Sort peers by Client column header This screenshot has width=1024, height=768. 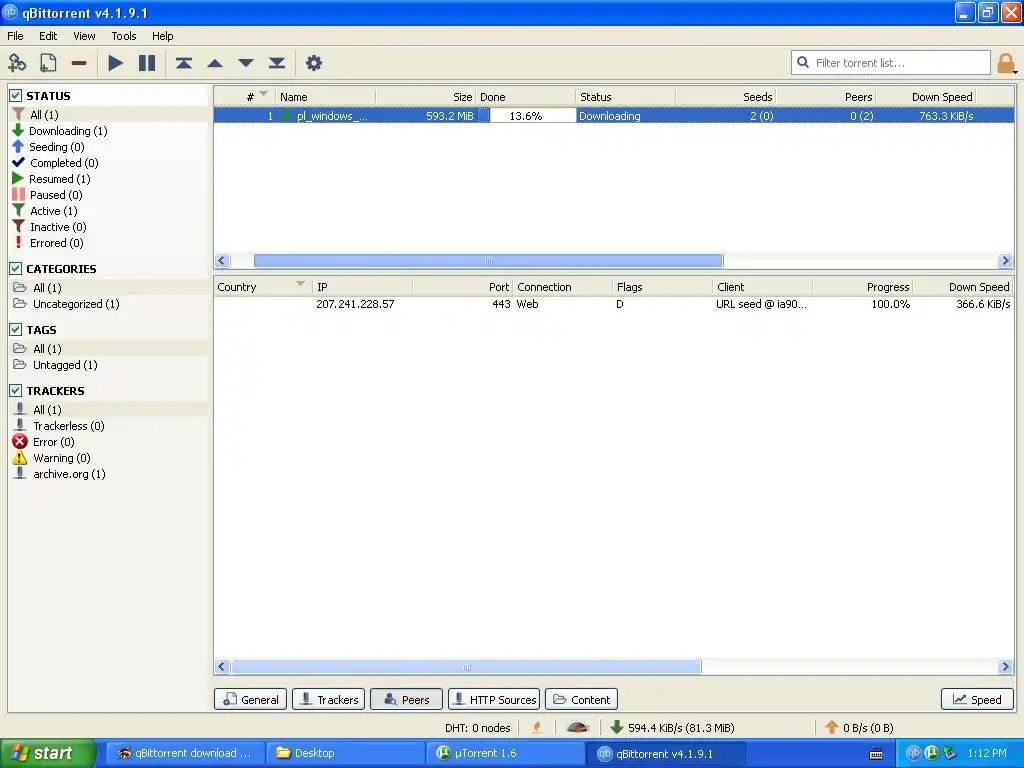[763, 287]
